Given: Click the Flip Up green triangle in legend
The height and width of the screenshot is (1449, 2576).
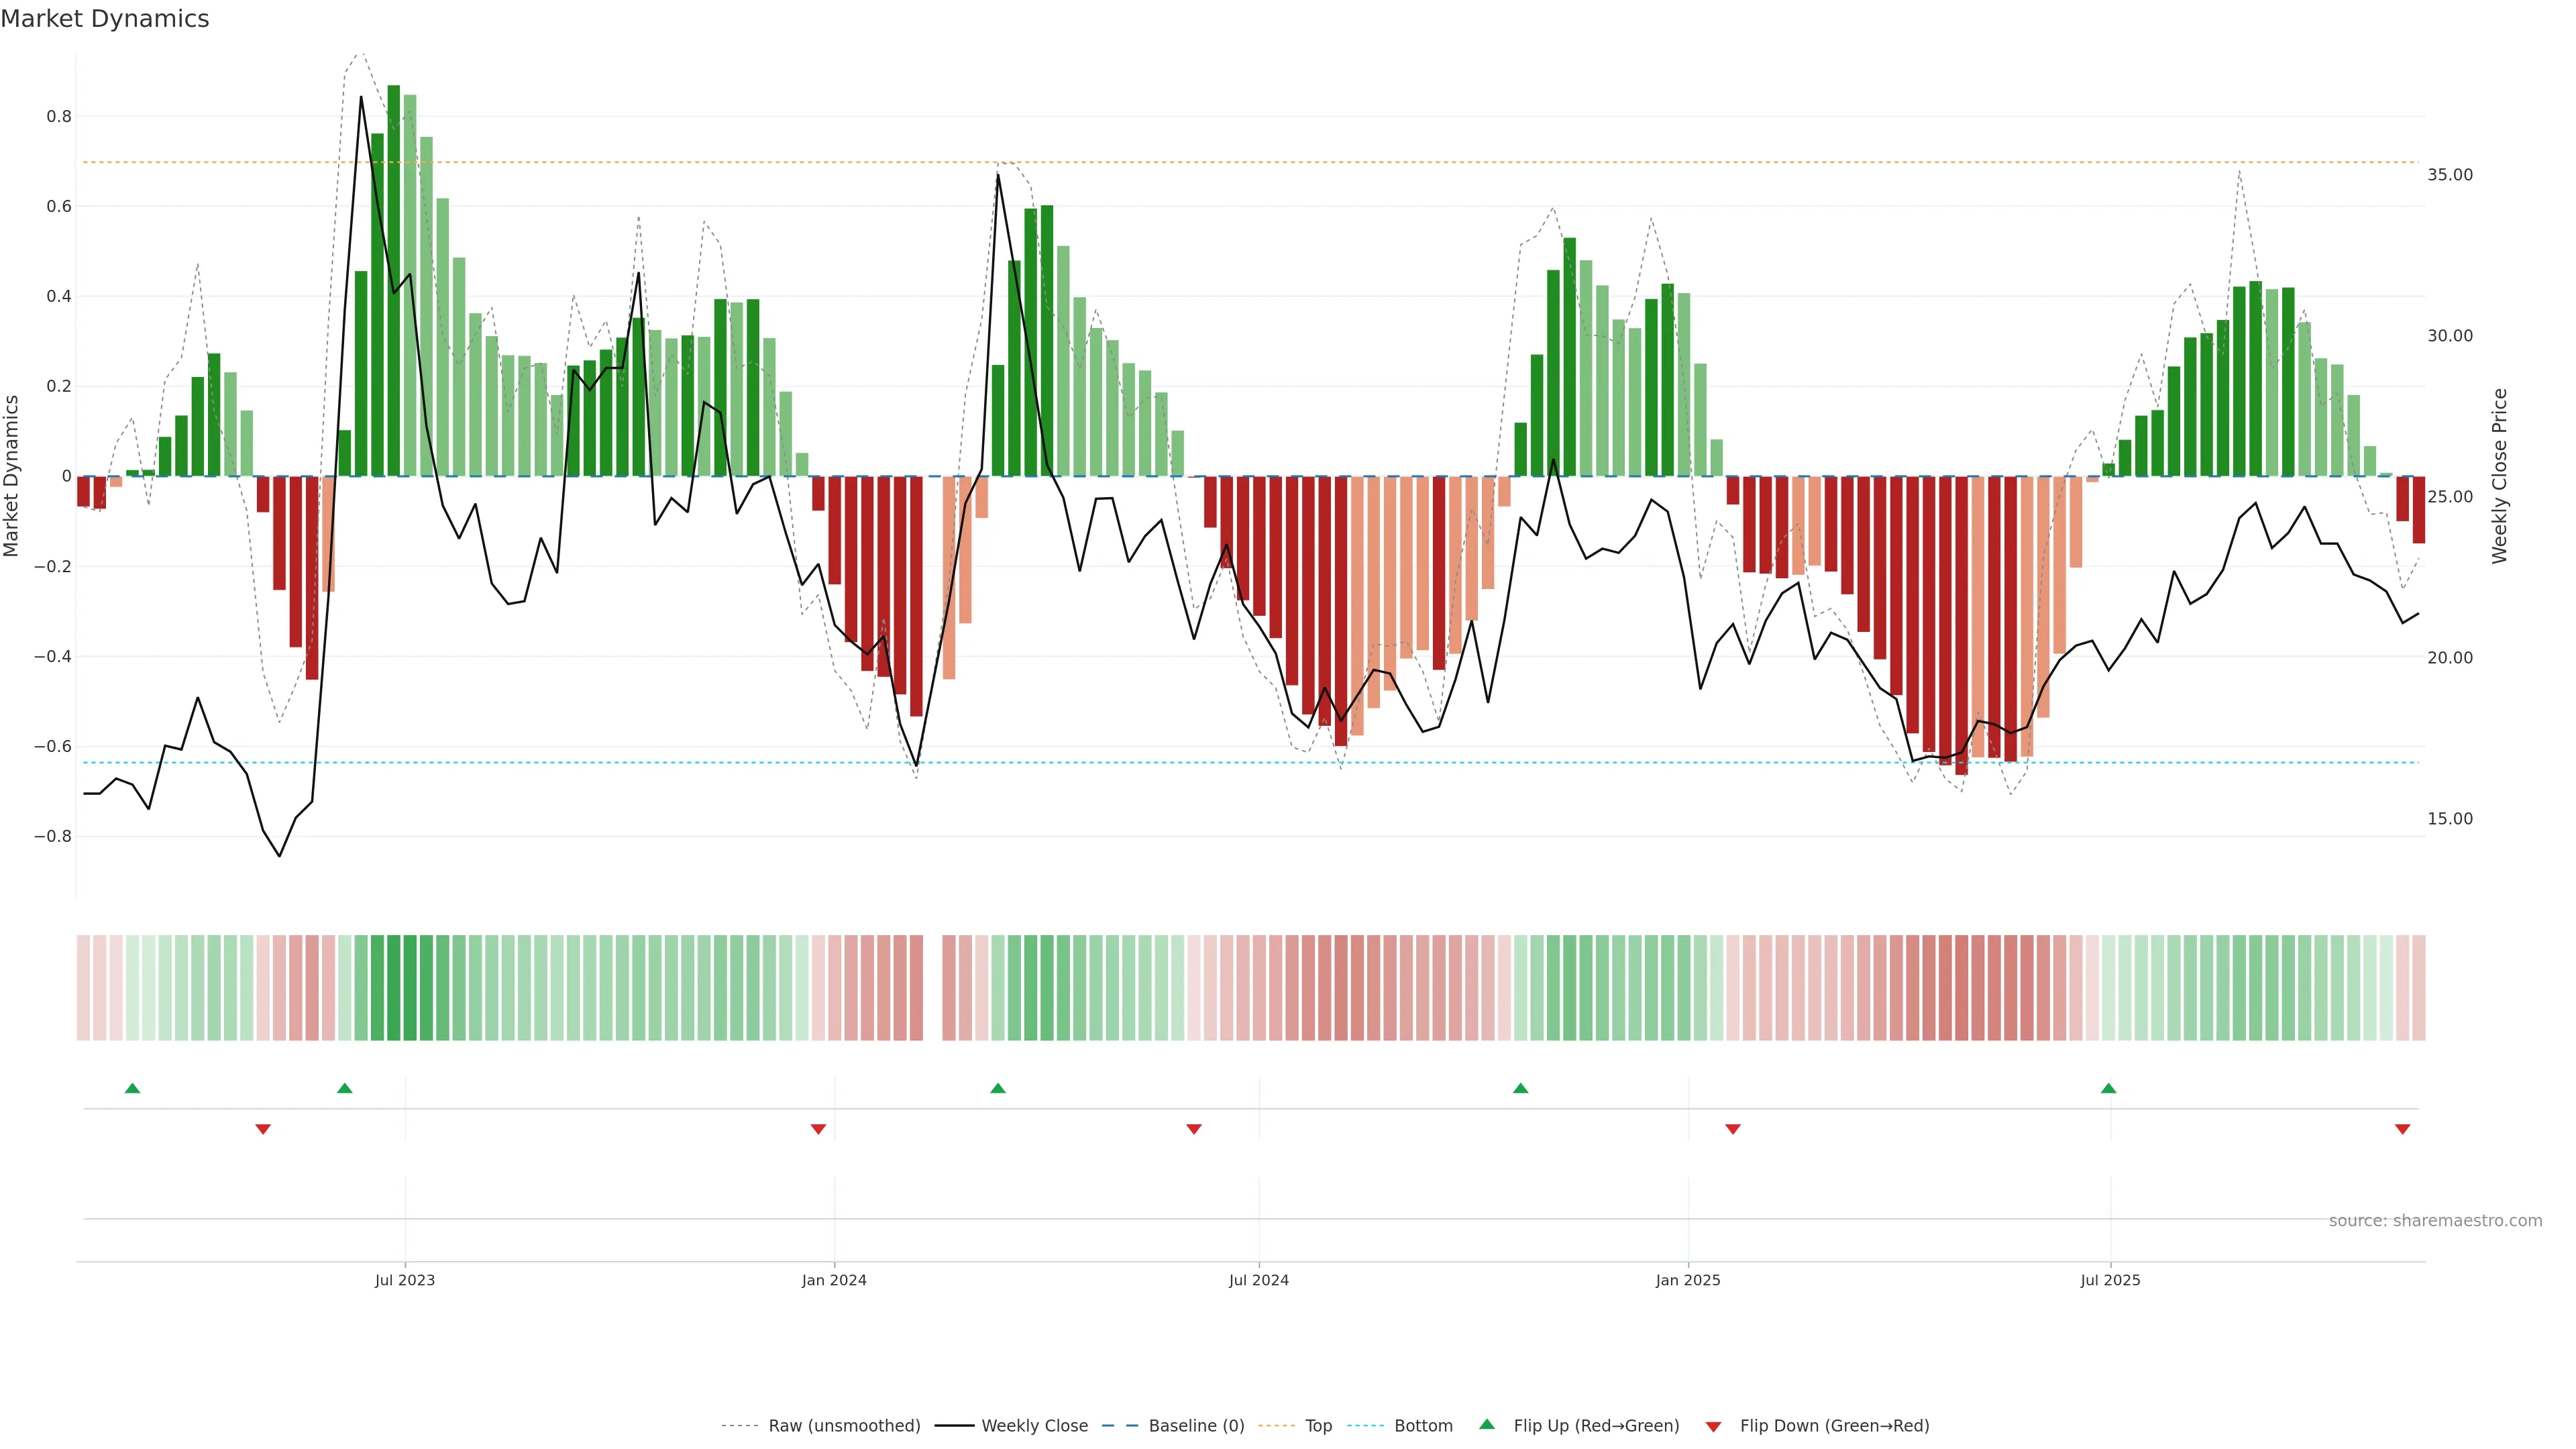Looking at the screenshot, I should (x=1487, y=1424).
